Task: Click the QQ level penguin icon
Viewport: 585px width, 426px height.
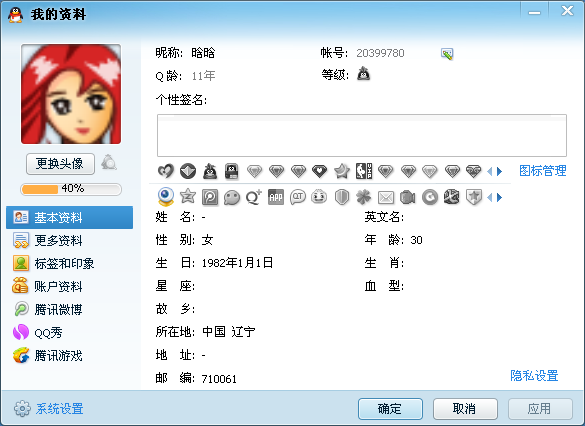Action: pos(364,74)
